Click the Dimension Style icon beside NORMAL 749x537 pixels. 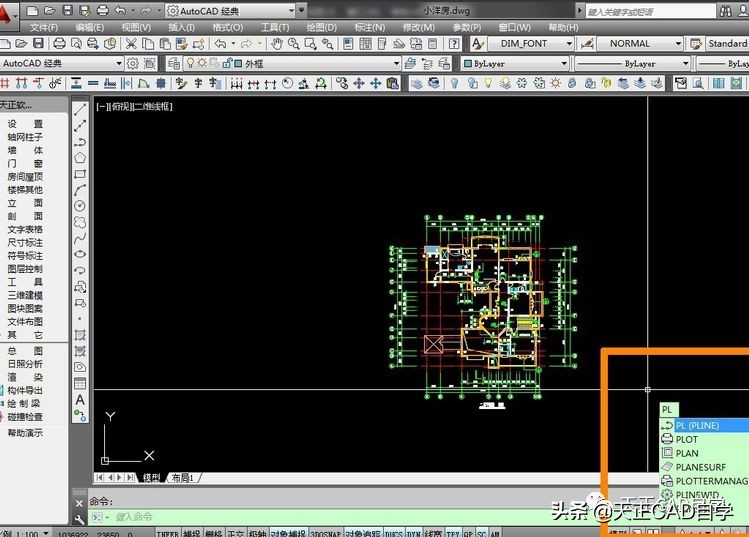click(587, 44)
